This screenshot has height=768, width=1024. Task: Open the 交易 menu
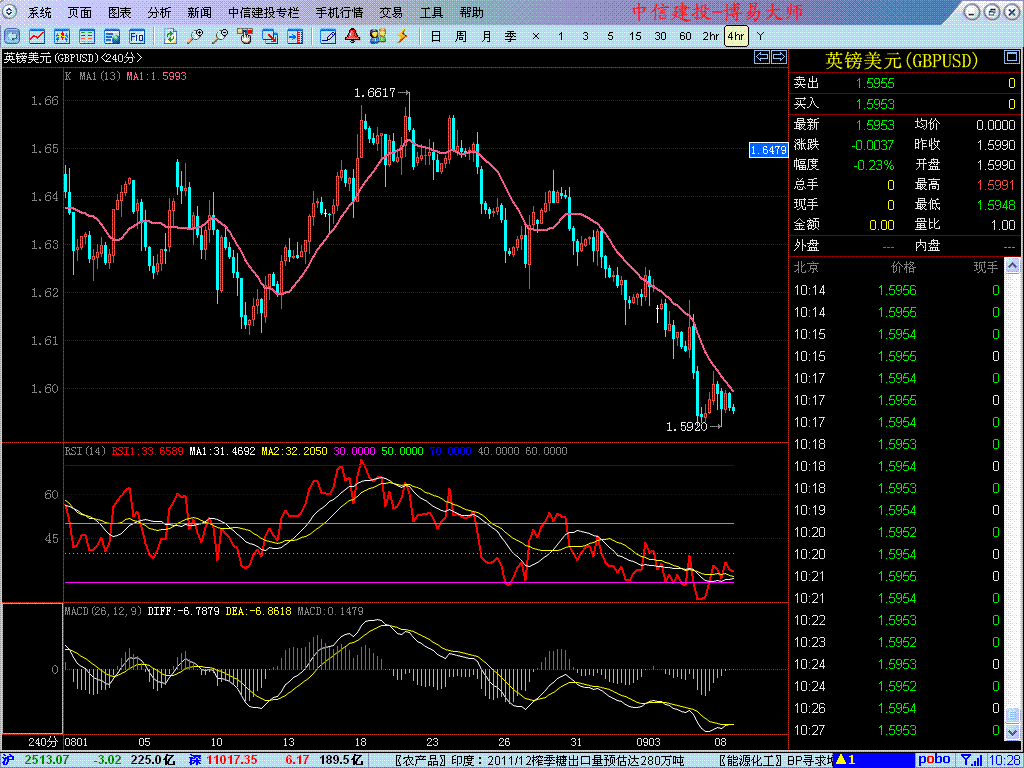click(x=391, y=13)
